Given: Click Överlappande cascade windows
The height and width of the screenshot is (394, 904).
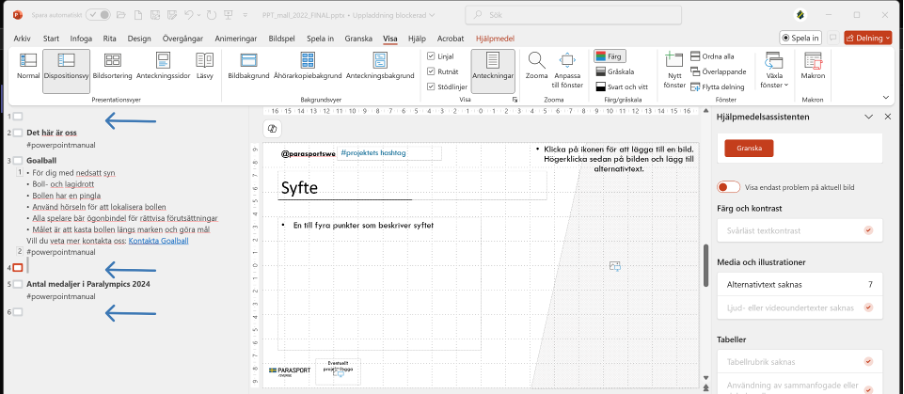Looking at the screenshot, I should pos(718,72).
